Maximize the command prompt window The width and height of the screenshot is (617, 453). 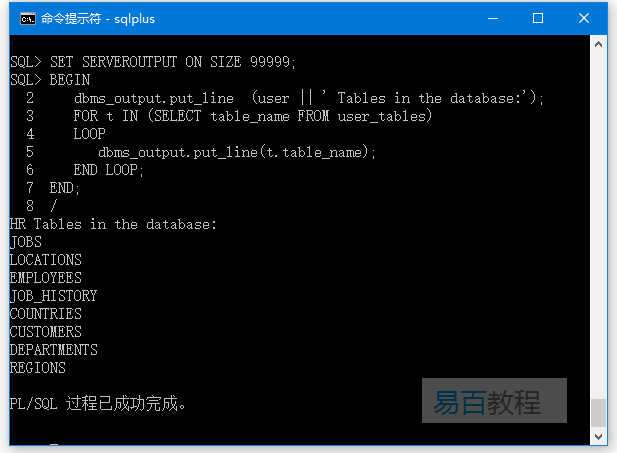(538, 18)
